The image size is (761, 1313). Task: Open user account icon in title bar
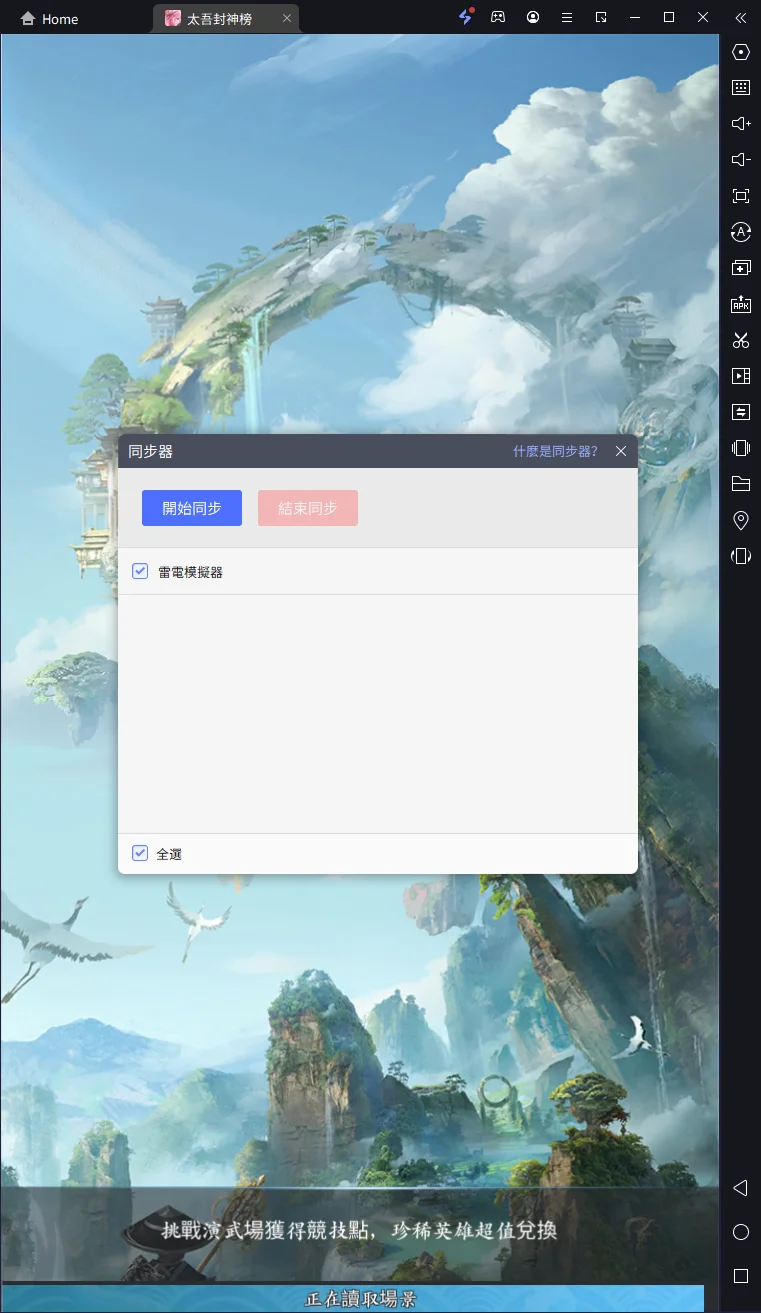click(533, 17)
